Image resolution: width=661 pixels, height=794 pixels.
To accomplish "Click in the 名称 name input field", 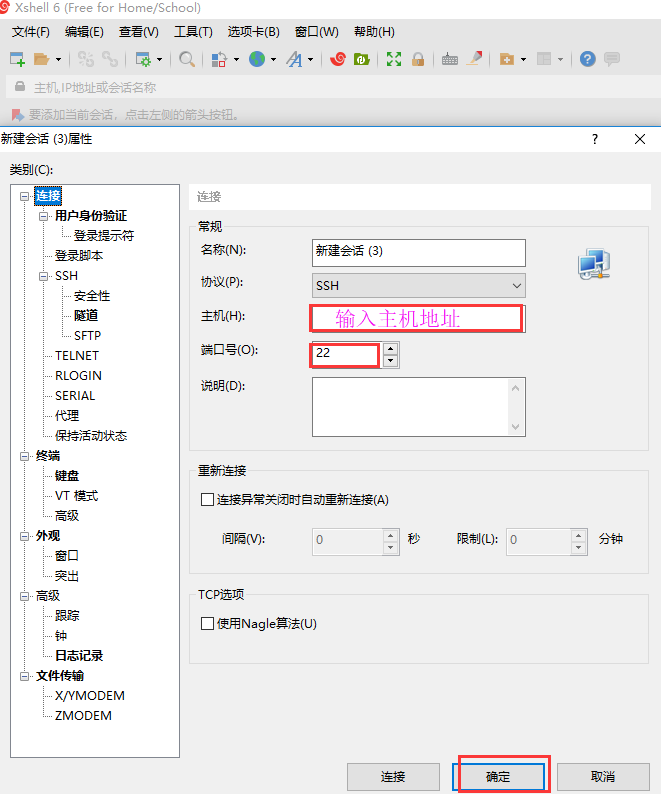I will (x=419, y=253).
